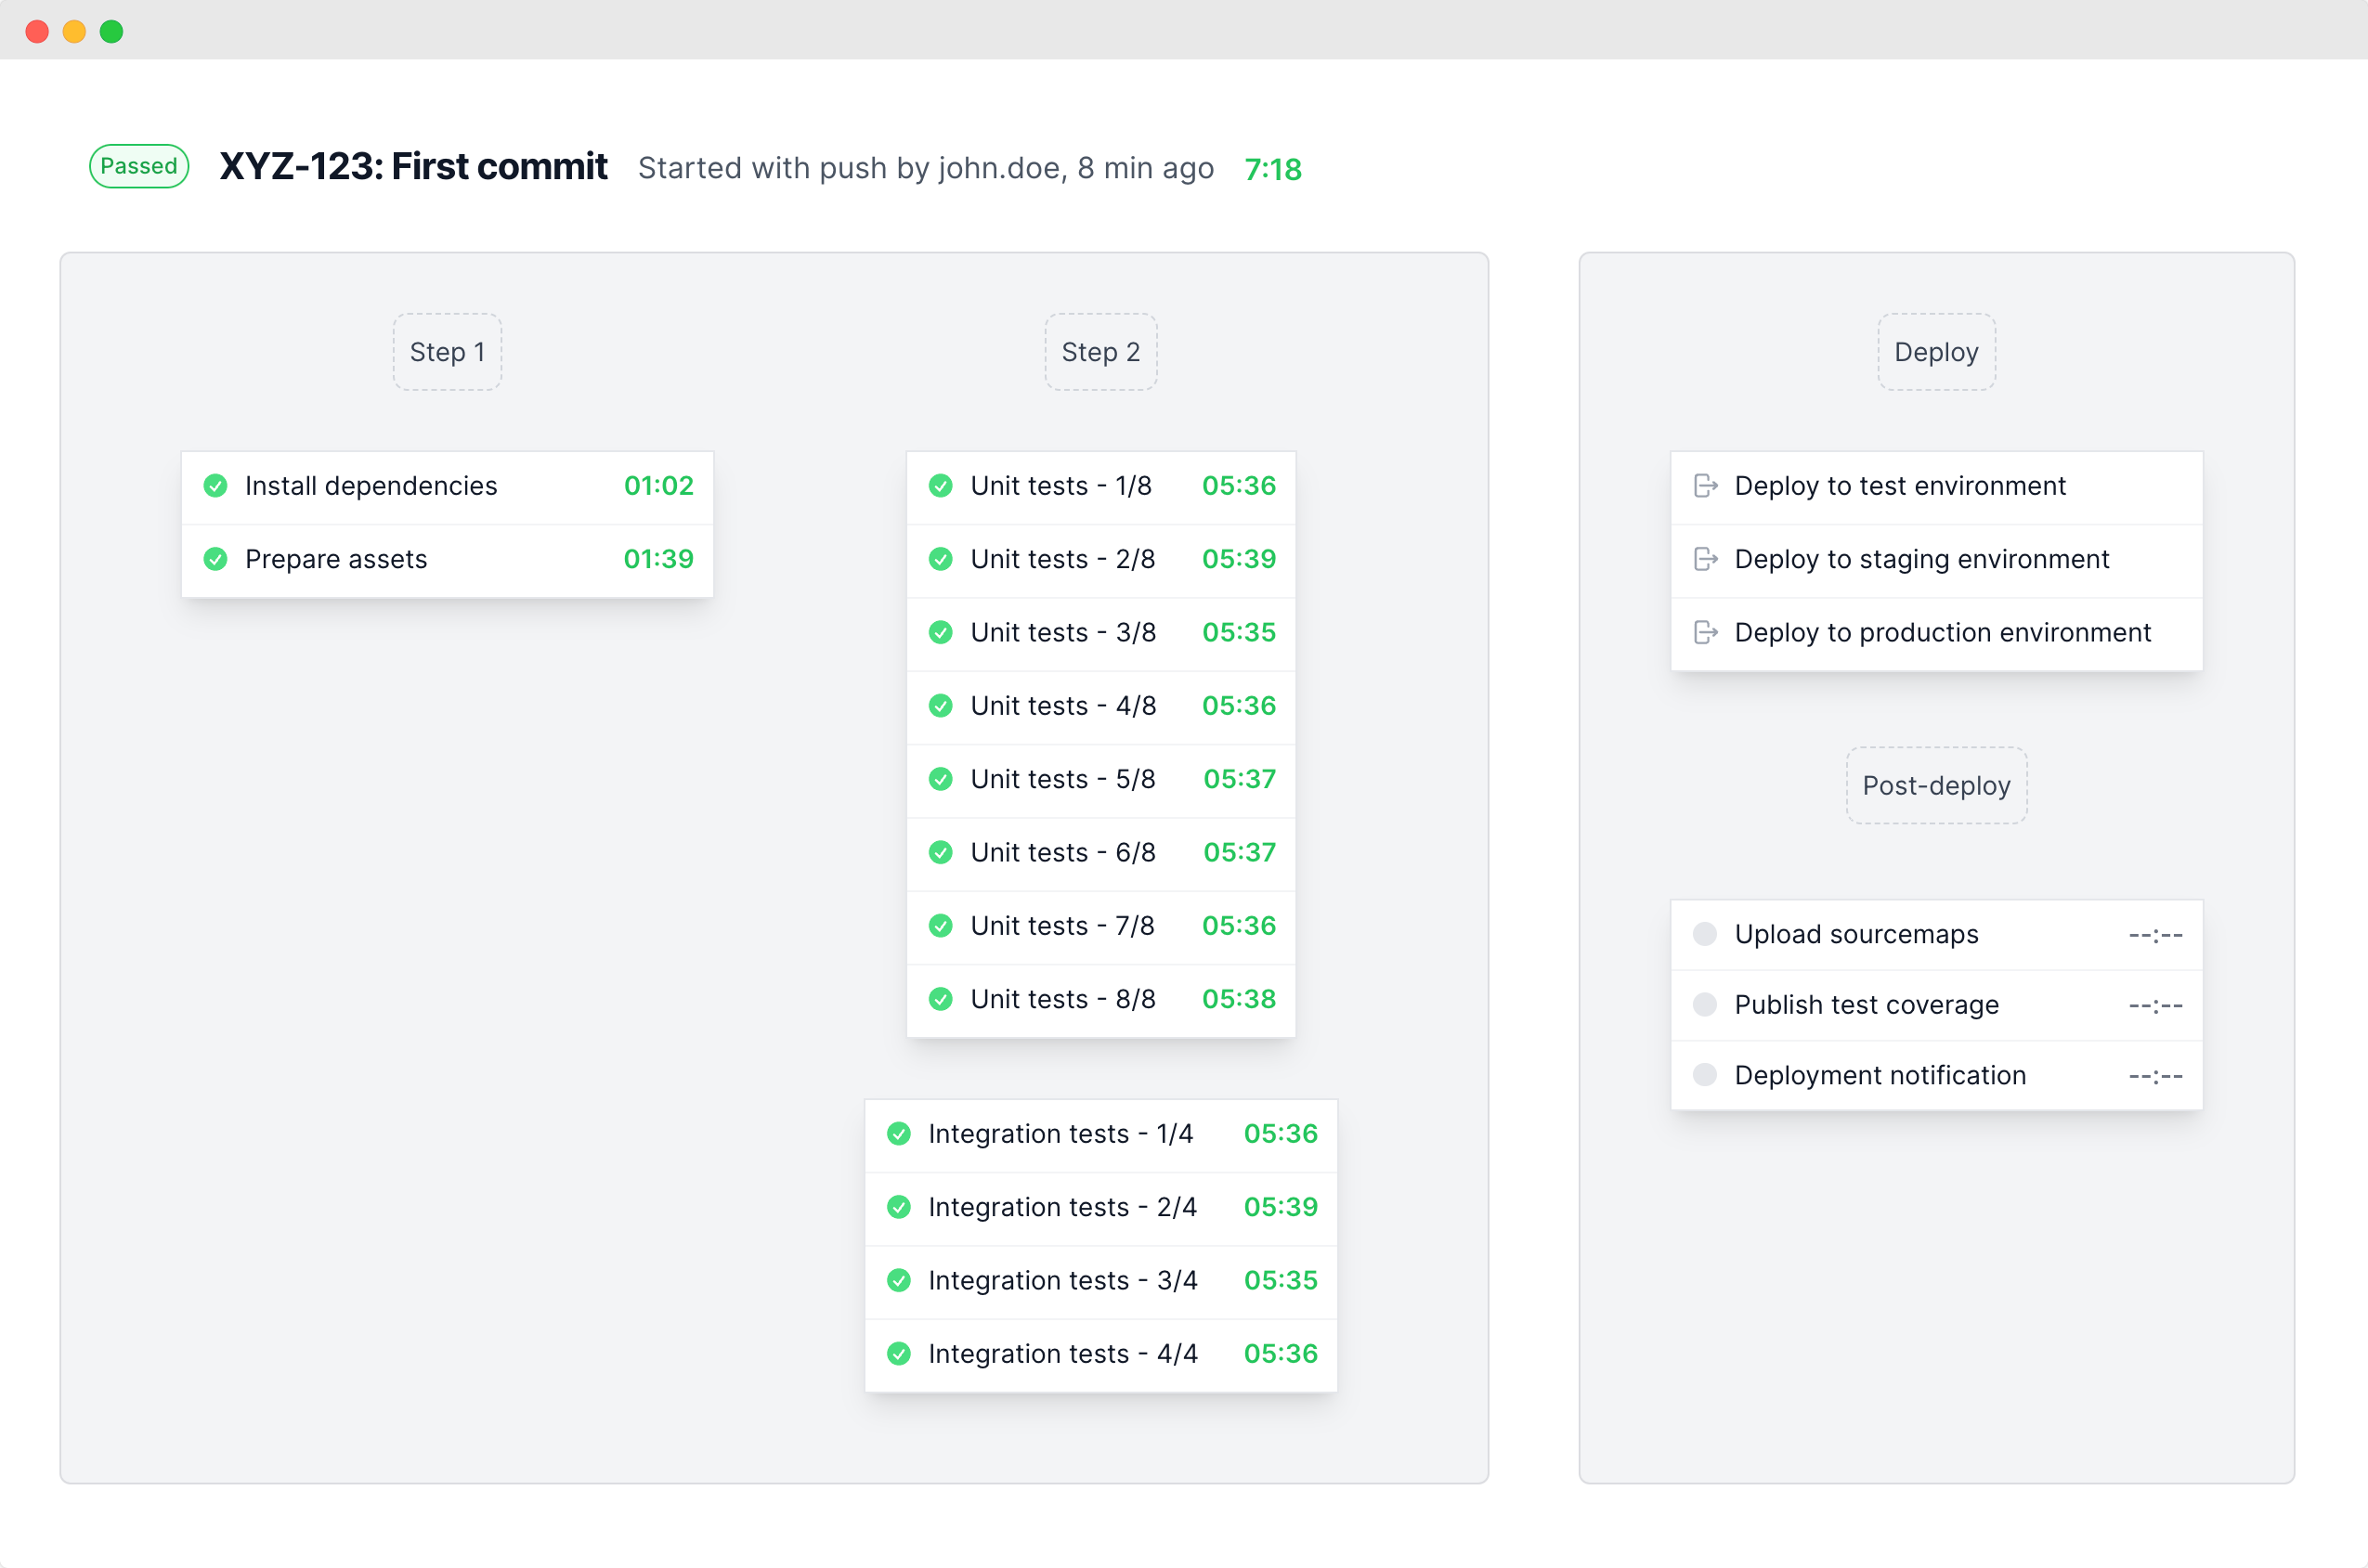Toggle the pending circle on Publish test coverage

[1705, 1004]
